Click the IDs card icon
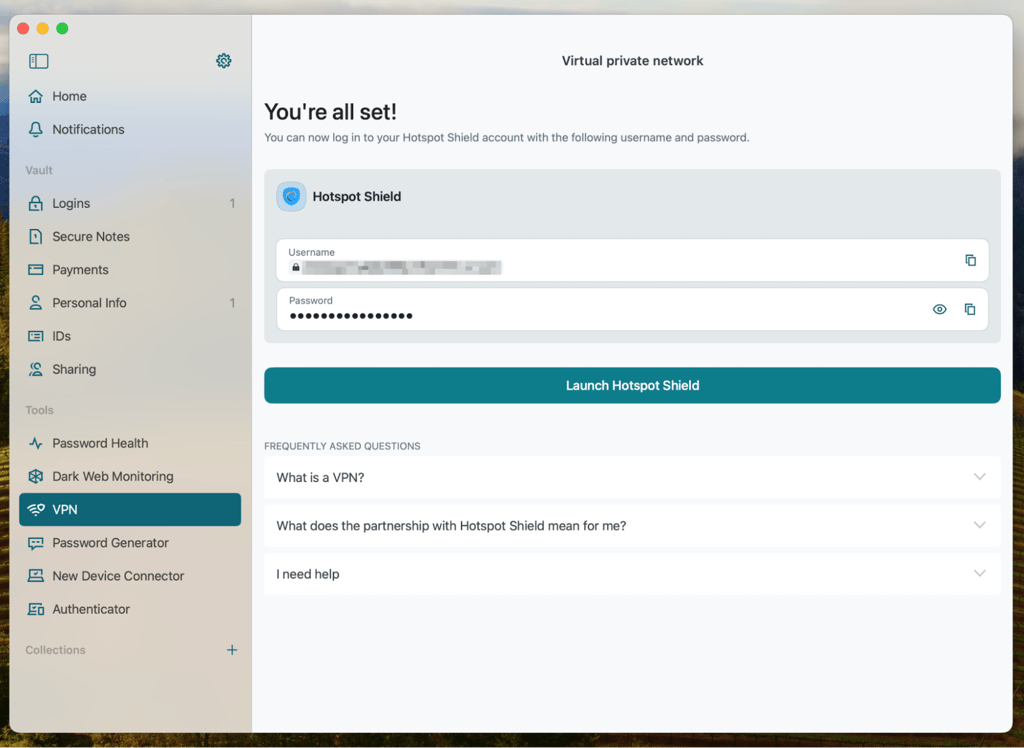The image size is (1024, 748). tap(35, 336)
